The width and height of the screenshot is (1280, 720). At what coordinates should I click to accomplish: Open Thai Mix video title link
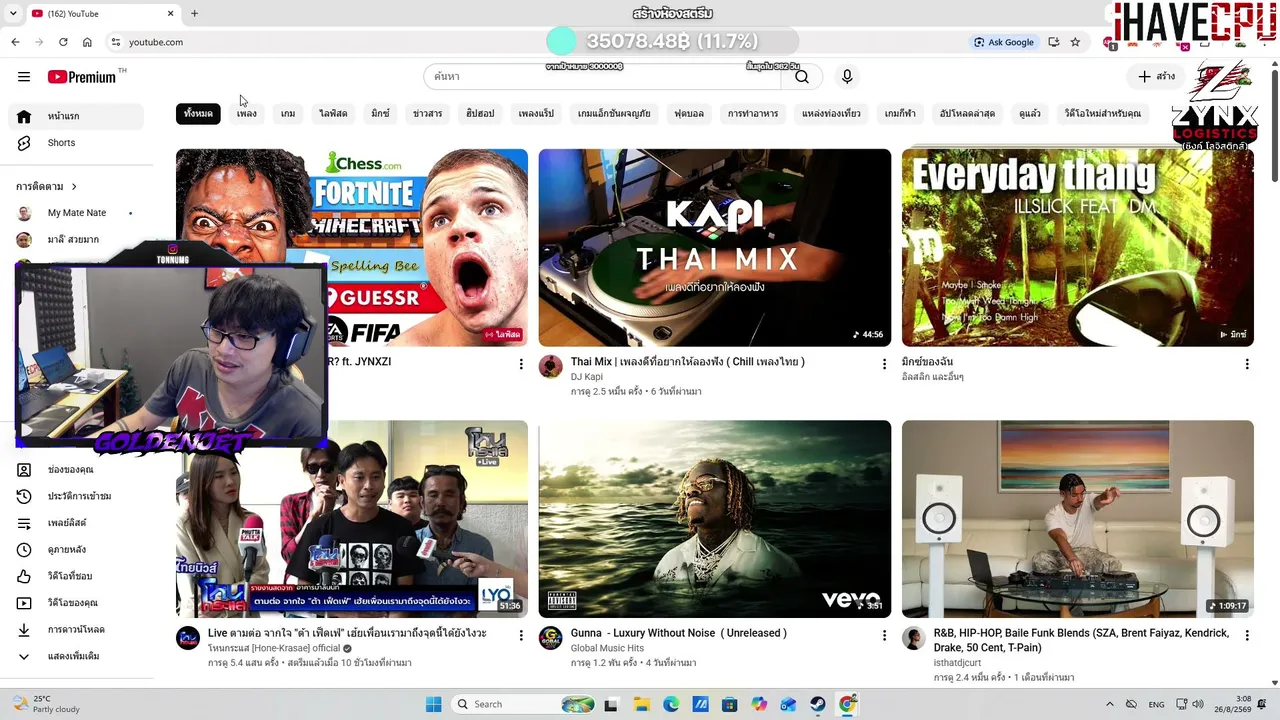pos(688,362)
